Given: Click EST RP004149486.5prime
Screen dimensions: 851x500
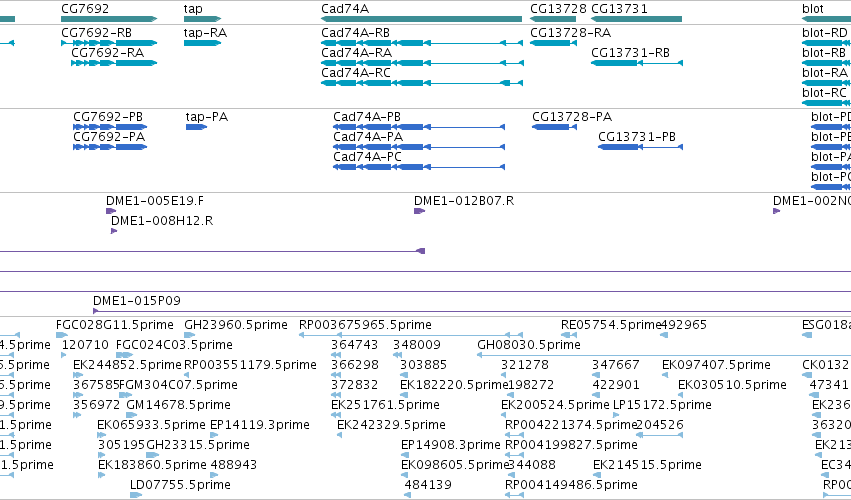Looking at the screenshot, I should point(515,495).
